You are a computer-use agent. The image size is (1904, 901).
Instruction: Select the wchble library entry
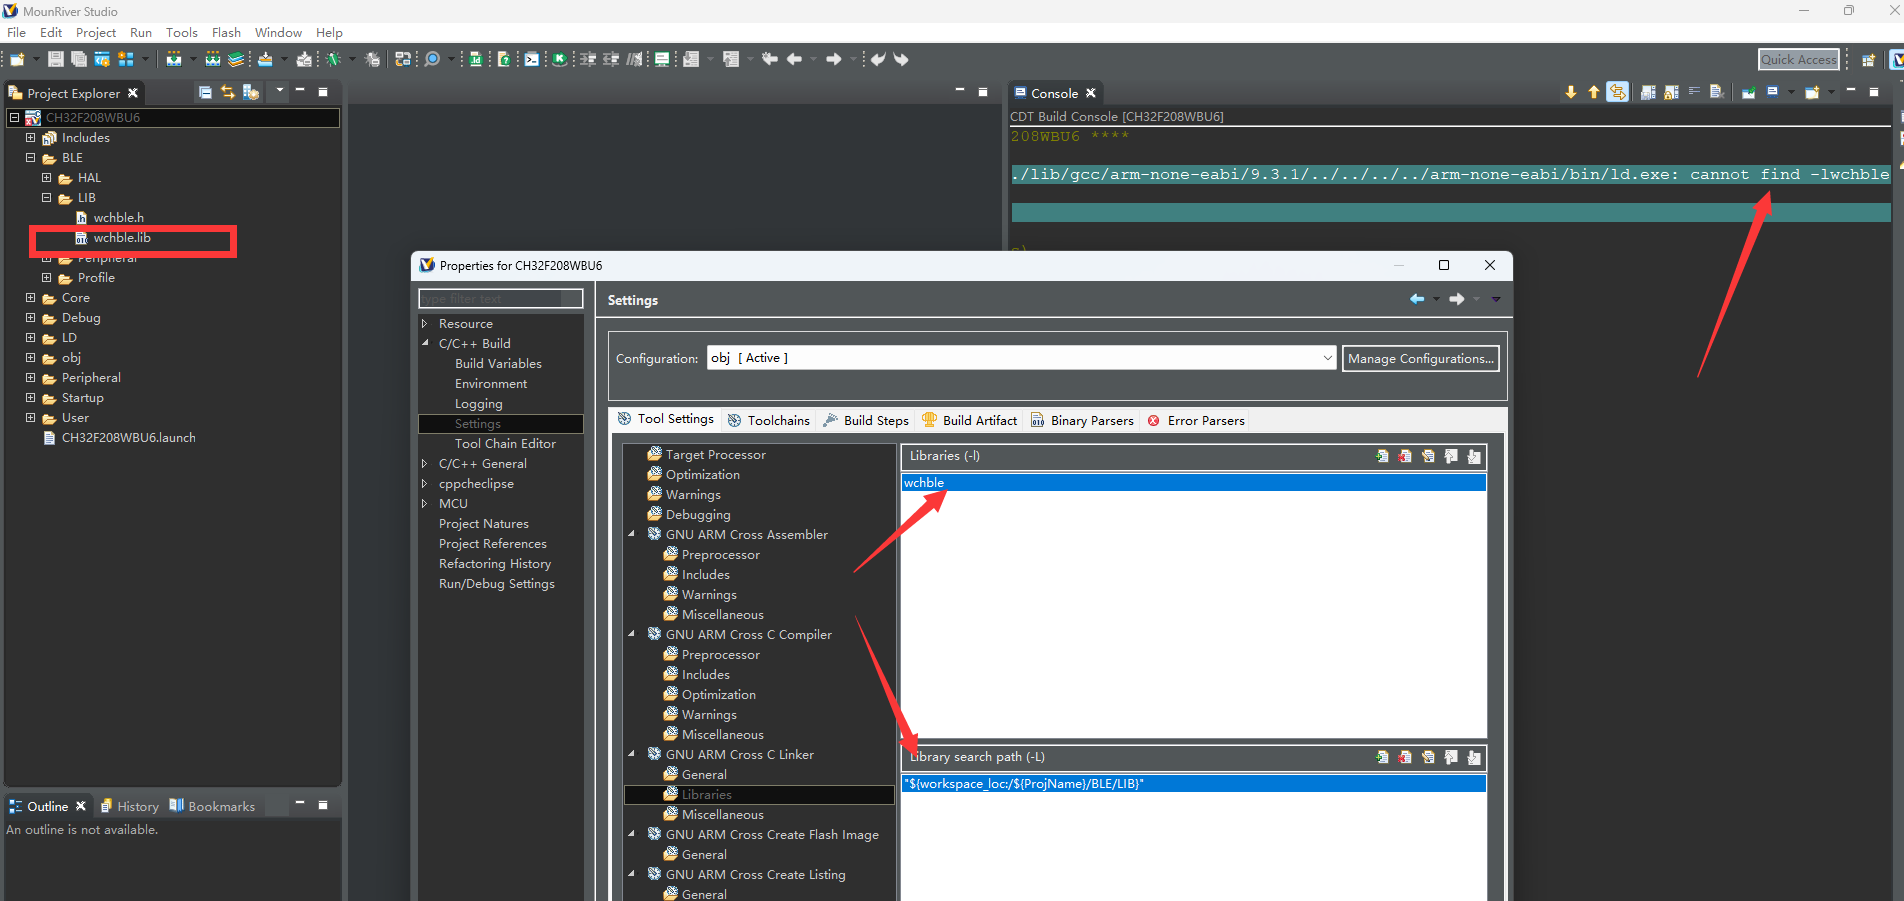point(1193,483)
